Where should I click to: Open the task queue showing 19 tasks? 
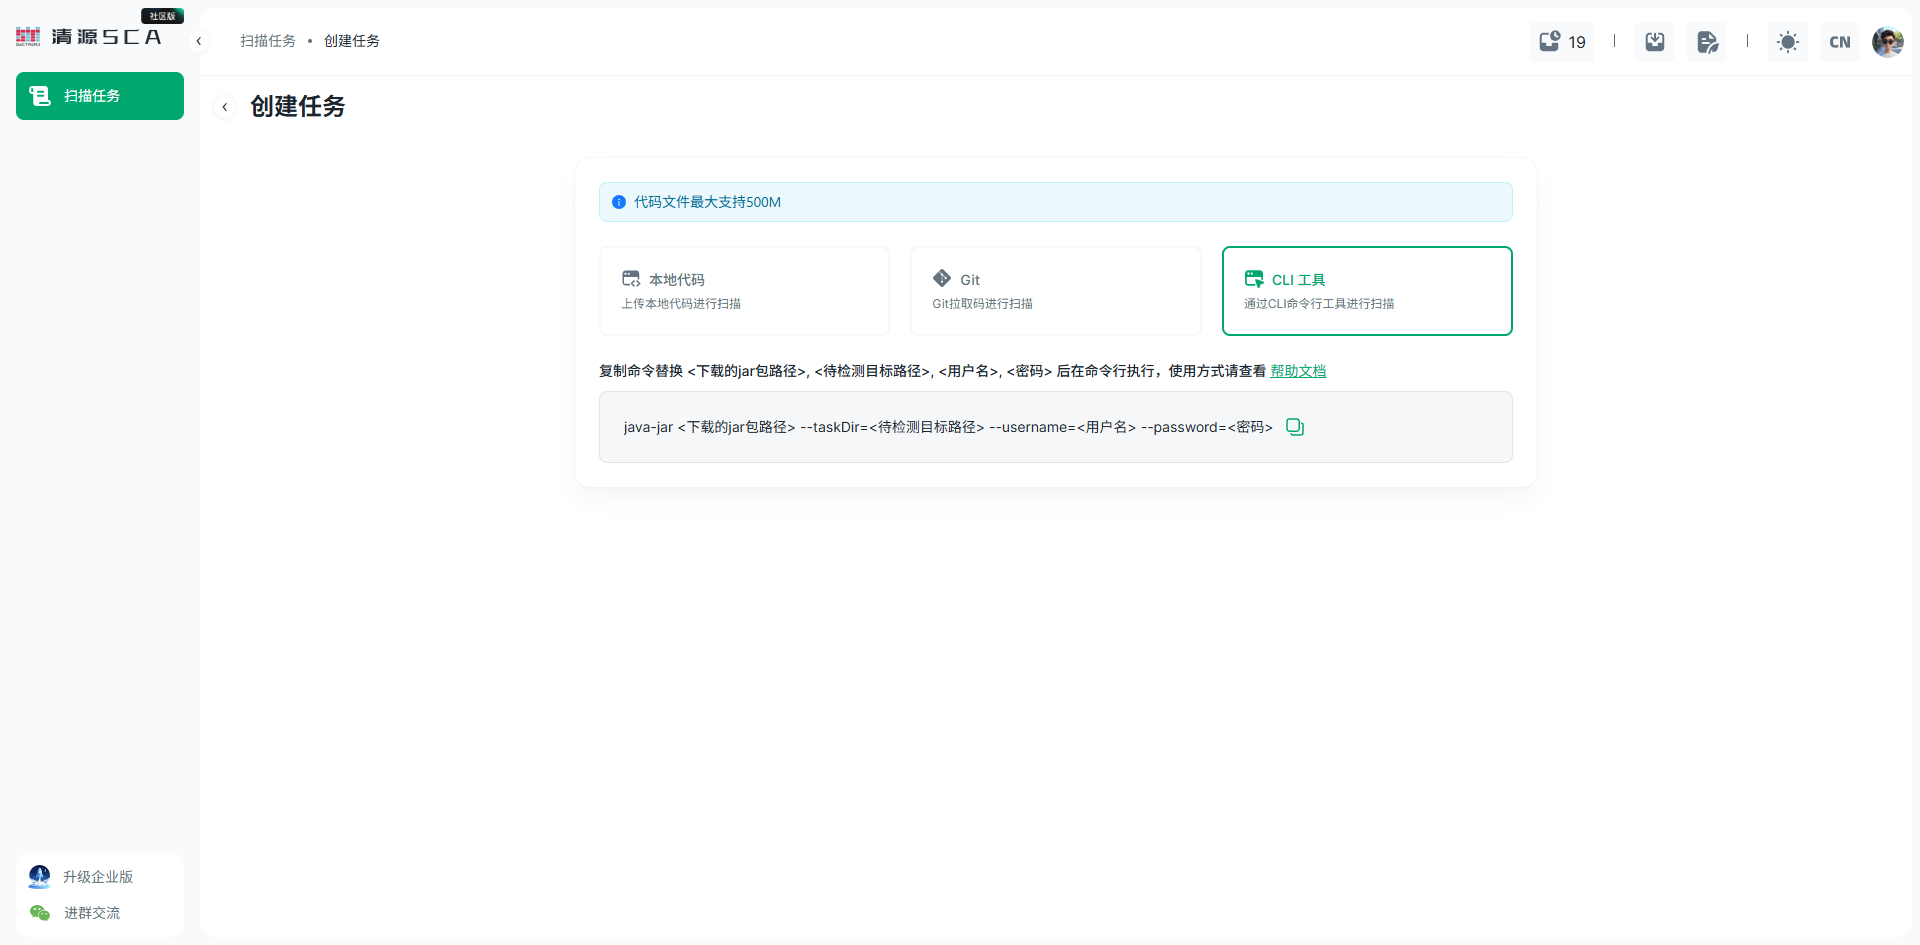(1561, 41)
